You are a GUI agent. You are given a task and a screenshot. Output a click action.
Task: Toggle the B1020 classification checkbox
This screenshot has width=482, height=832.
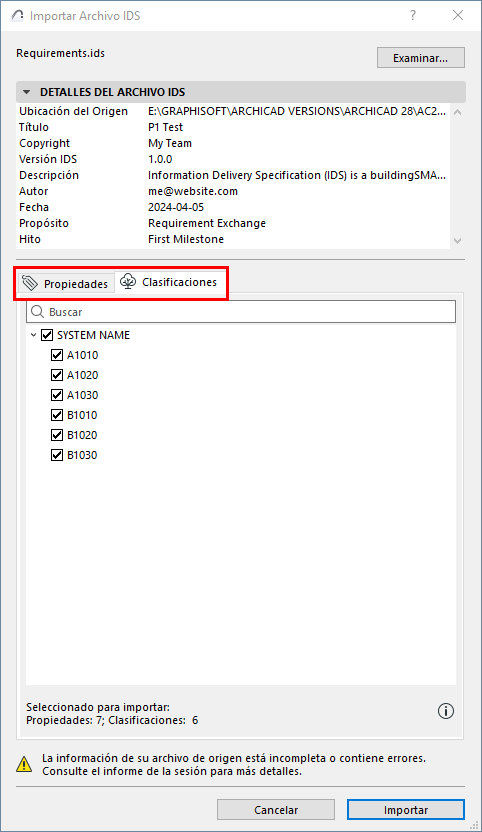[x=57, y=435]
